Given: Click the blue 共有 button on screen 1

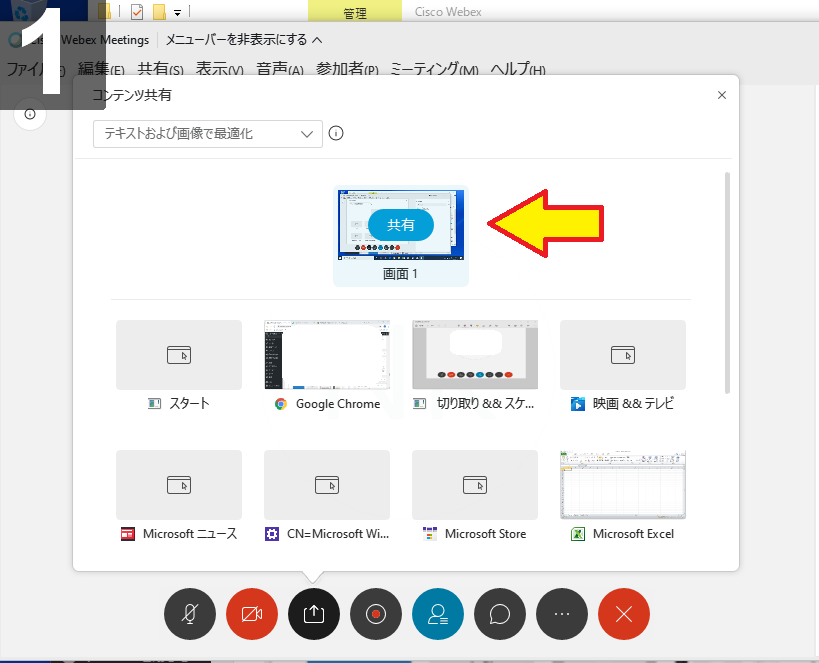Looking at the screenshot, I should tap(401, 225).
